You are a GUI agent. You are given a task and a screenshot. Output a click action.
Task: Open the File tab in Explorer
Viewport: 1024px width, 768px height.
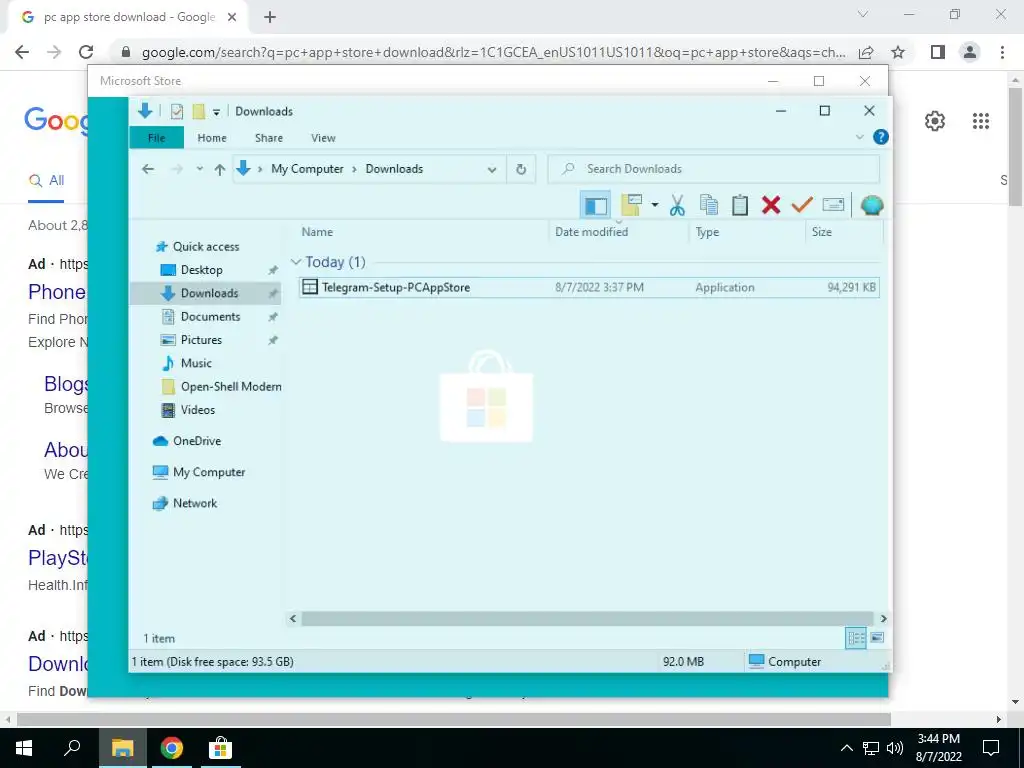[157, 138]
